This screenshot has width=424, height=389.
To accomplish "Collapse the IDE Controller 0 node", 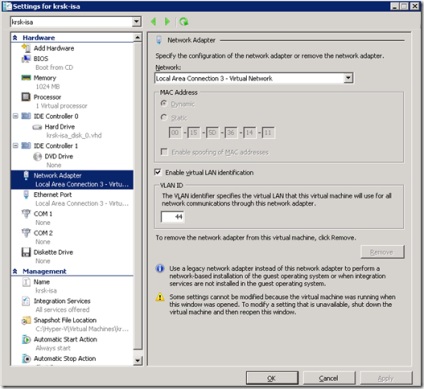I will coord(15,116).
